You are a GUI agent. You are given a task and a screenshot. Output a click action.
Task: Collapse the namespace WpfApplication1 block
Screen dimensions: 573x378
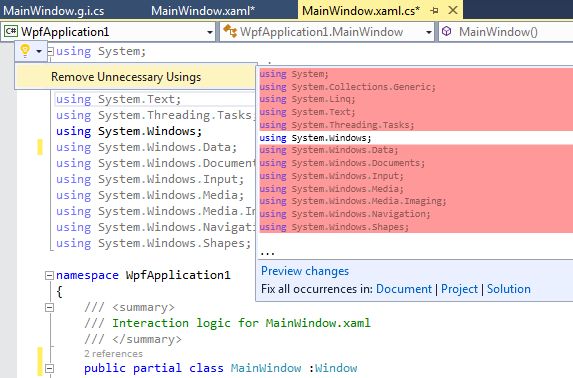(x=49, y=275)
